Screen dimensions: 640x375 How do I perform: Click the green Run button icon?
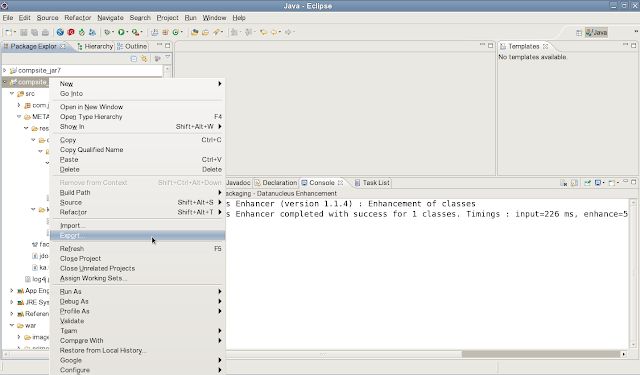(121, 32)
